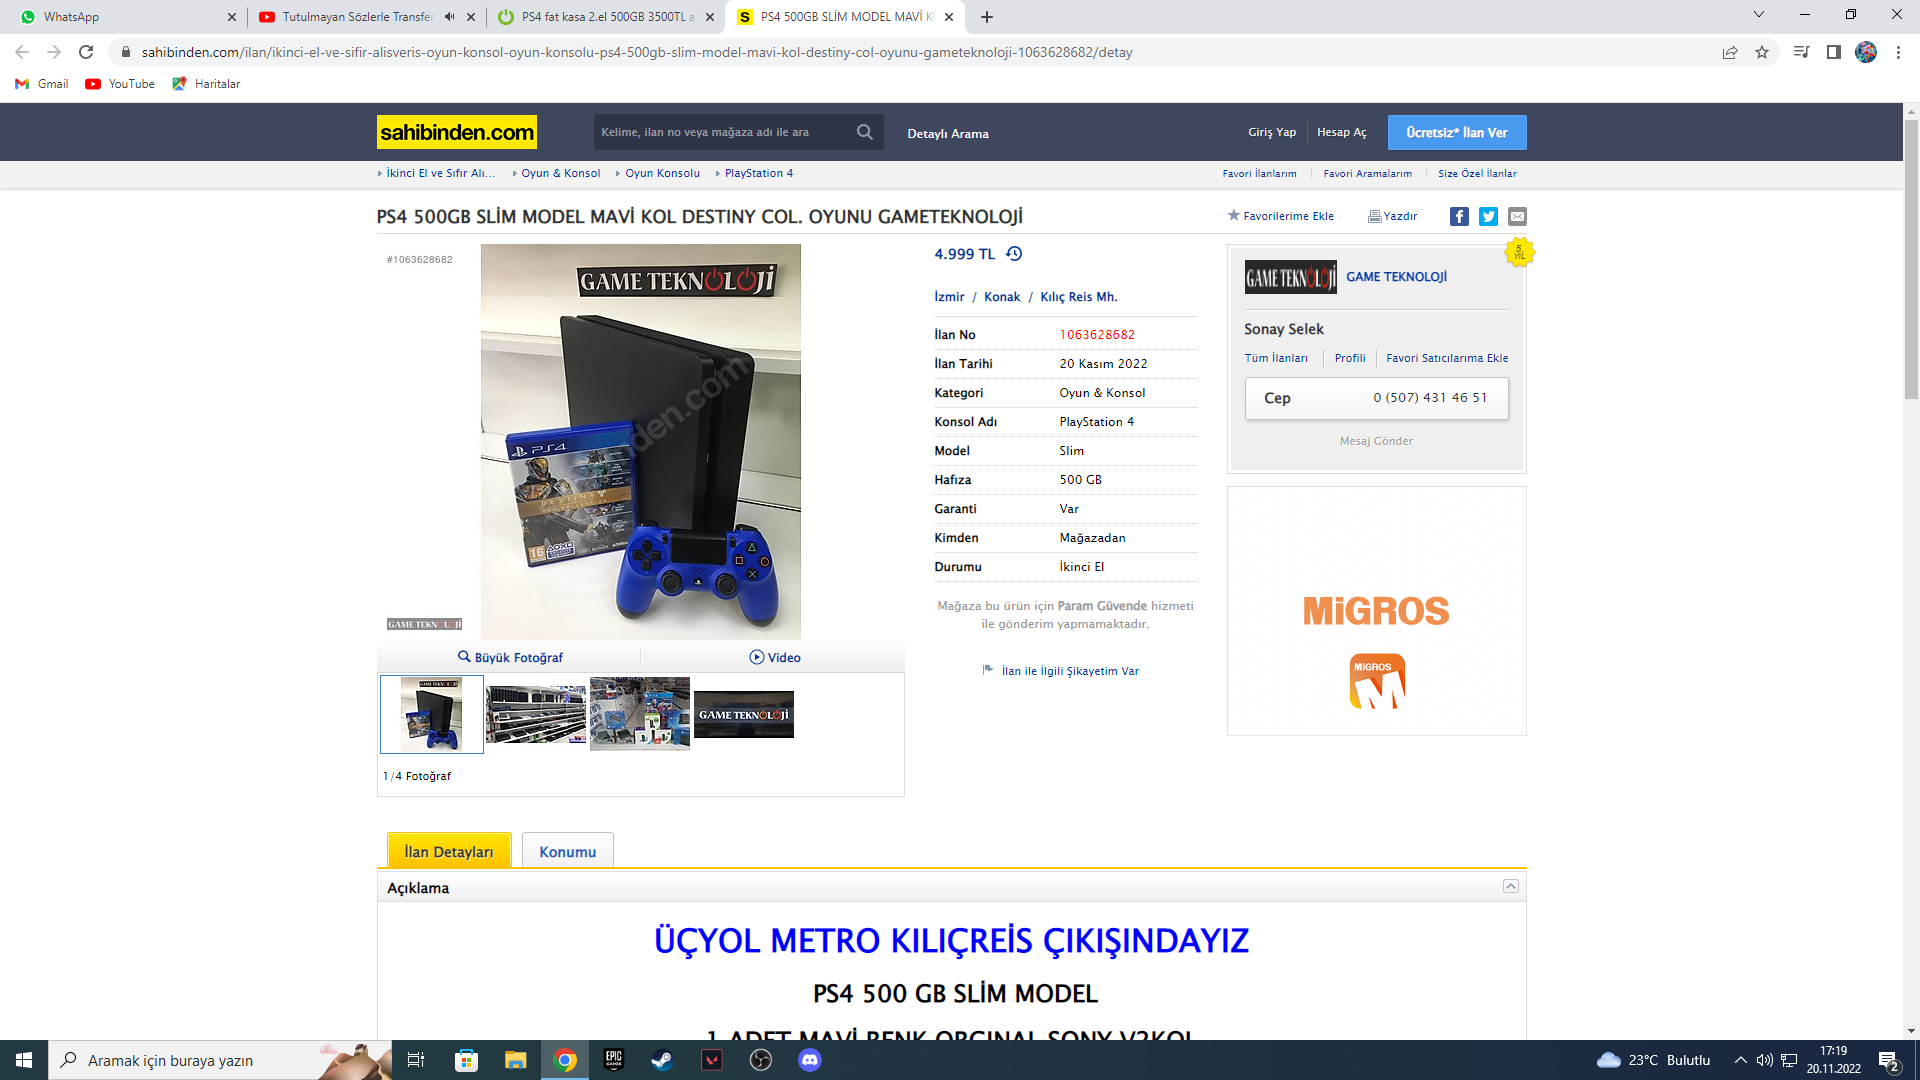Click Ücretsiz İlan Ver button
The image size is (1920, 1080).
tap(1456, 132)
